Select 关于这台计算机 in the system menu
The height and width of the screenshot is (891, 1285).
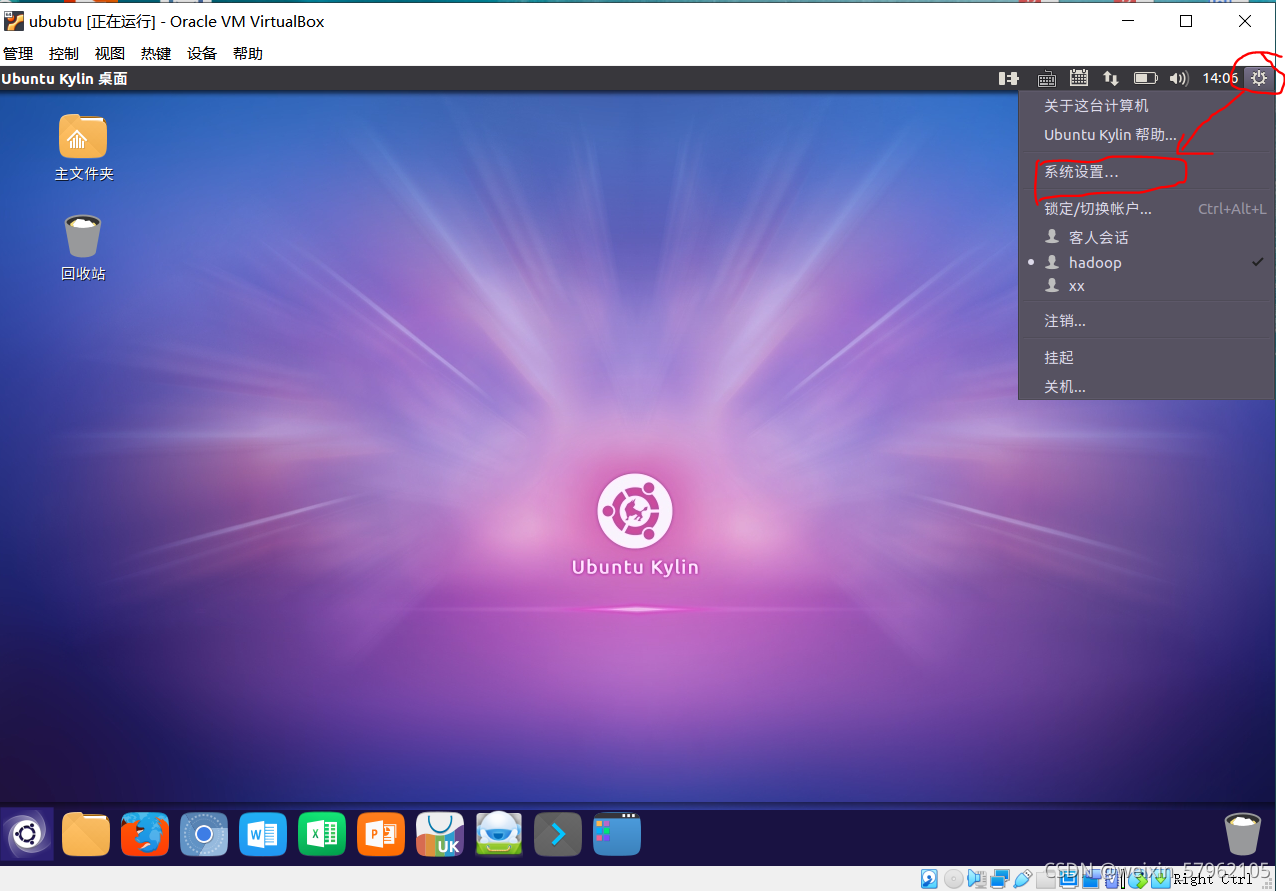[x=1146, y=106]
